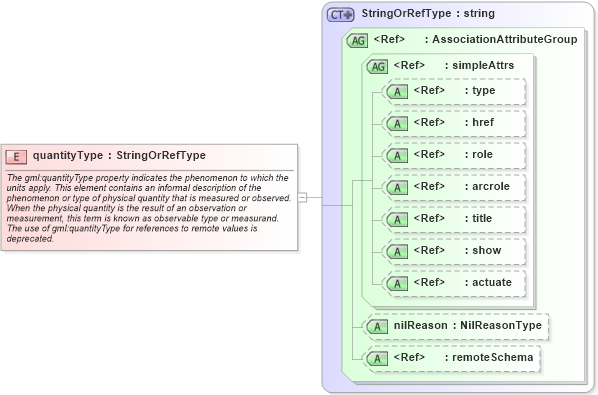
Task: Click the A icon of nilReason attribute
Action: pos(377,326)
